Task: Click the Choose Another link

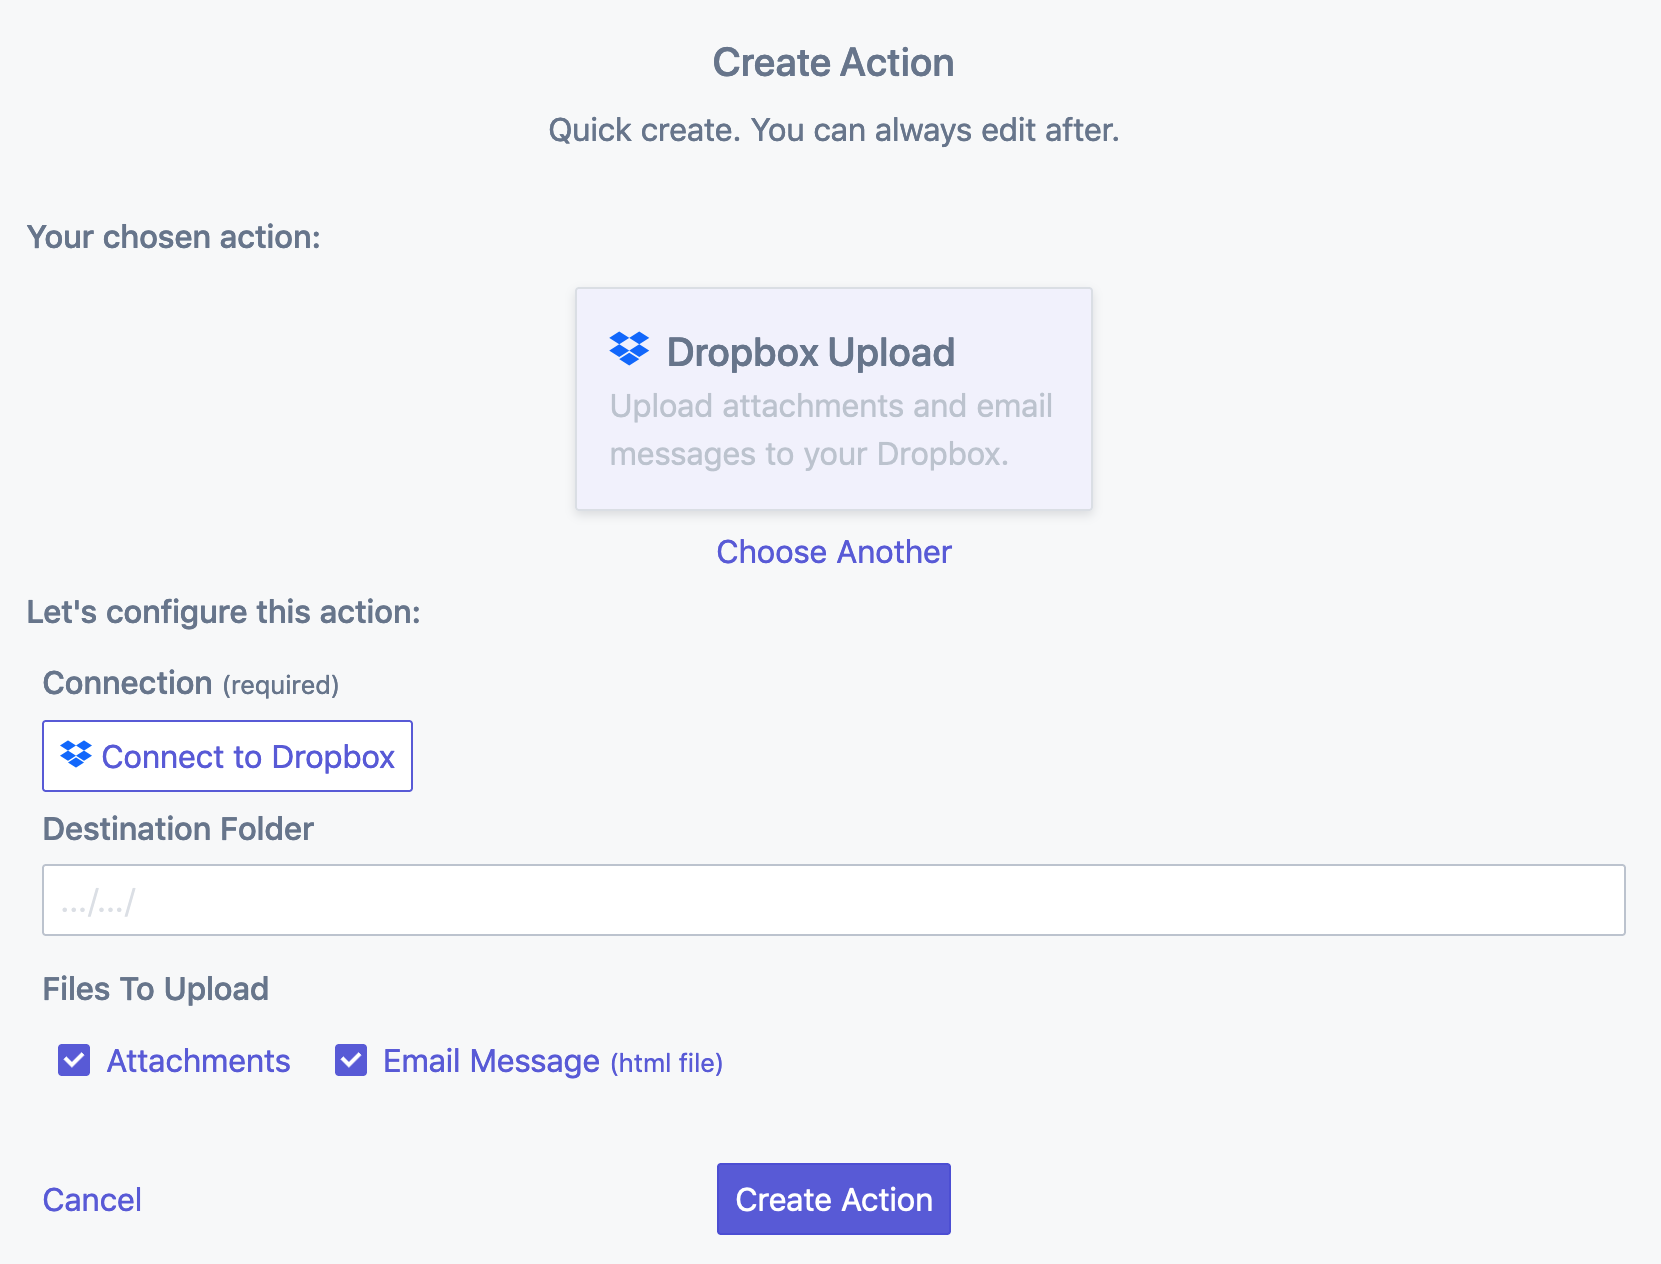Action: click(x=834, y=552)
